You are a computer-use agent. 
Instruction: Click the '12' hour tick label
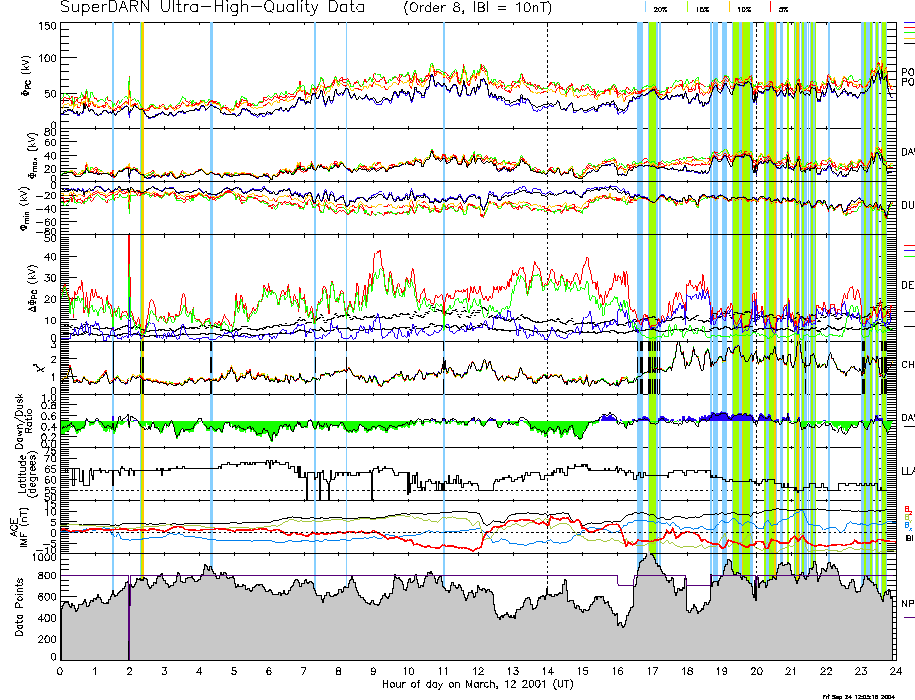478,671
